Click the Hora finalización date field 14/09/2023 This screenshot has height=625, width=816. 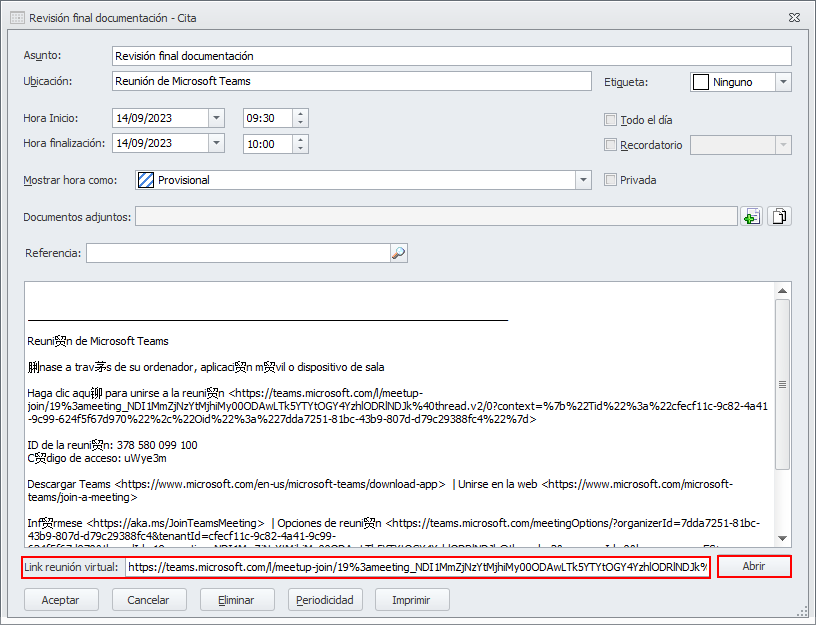(x=161, y=143)
